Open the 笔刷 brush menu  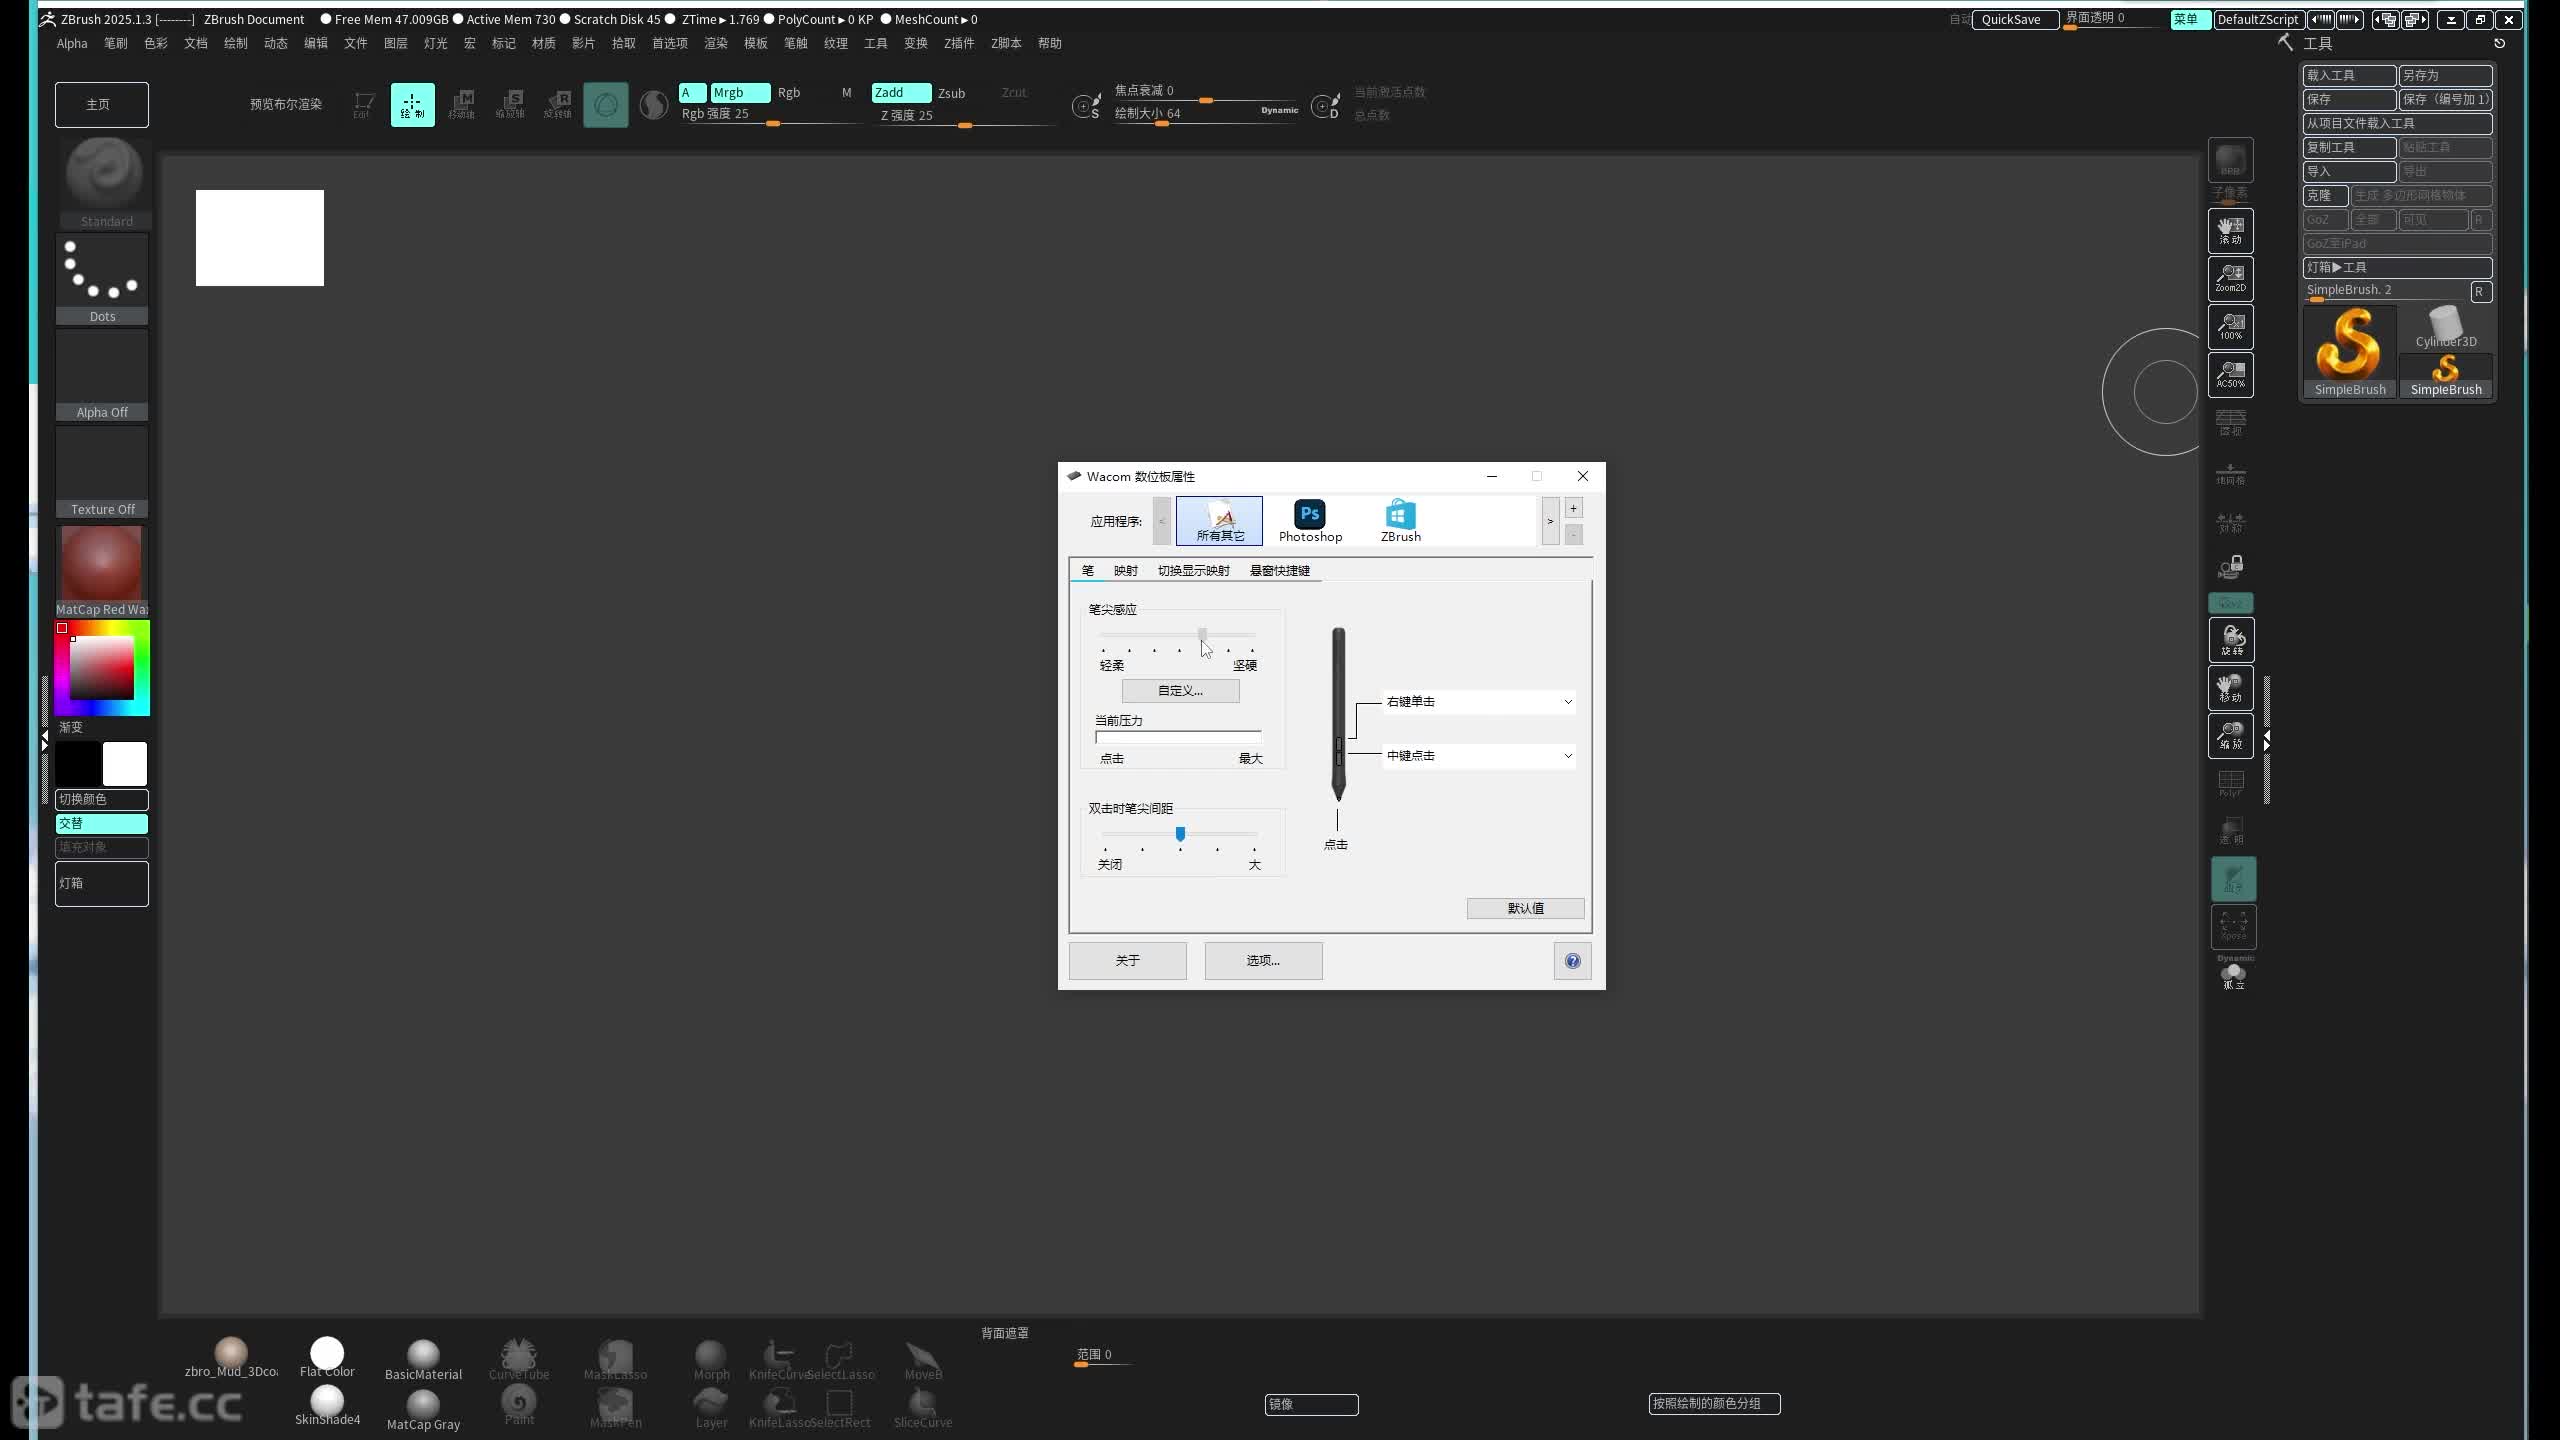click(x=115, y=43)
